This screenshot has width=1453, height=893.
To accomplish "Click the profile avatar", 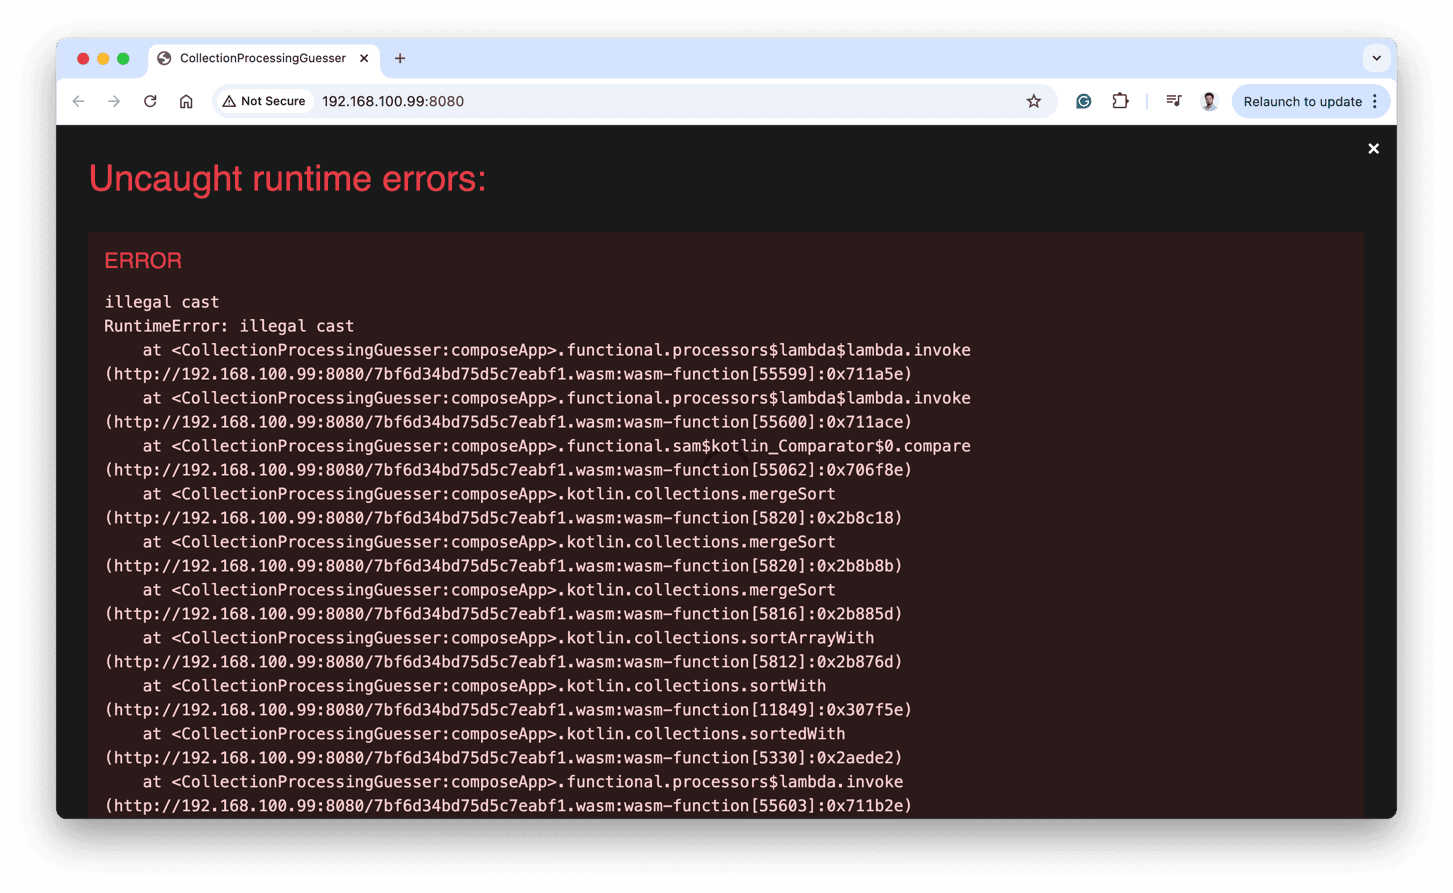I will coord(1209,101).
